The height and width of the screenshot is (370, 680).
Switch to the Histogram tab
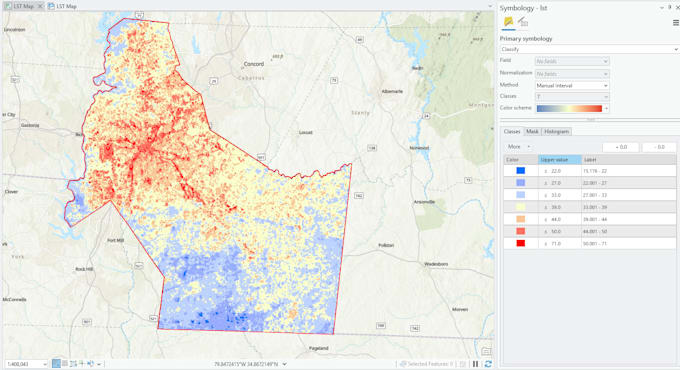coord(556,131)
